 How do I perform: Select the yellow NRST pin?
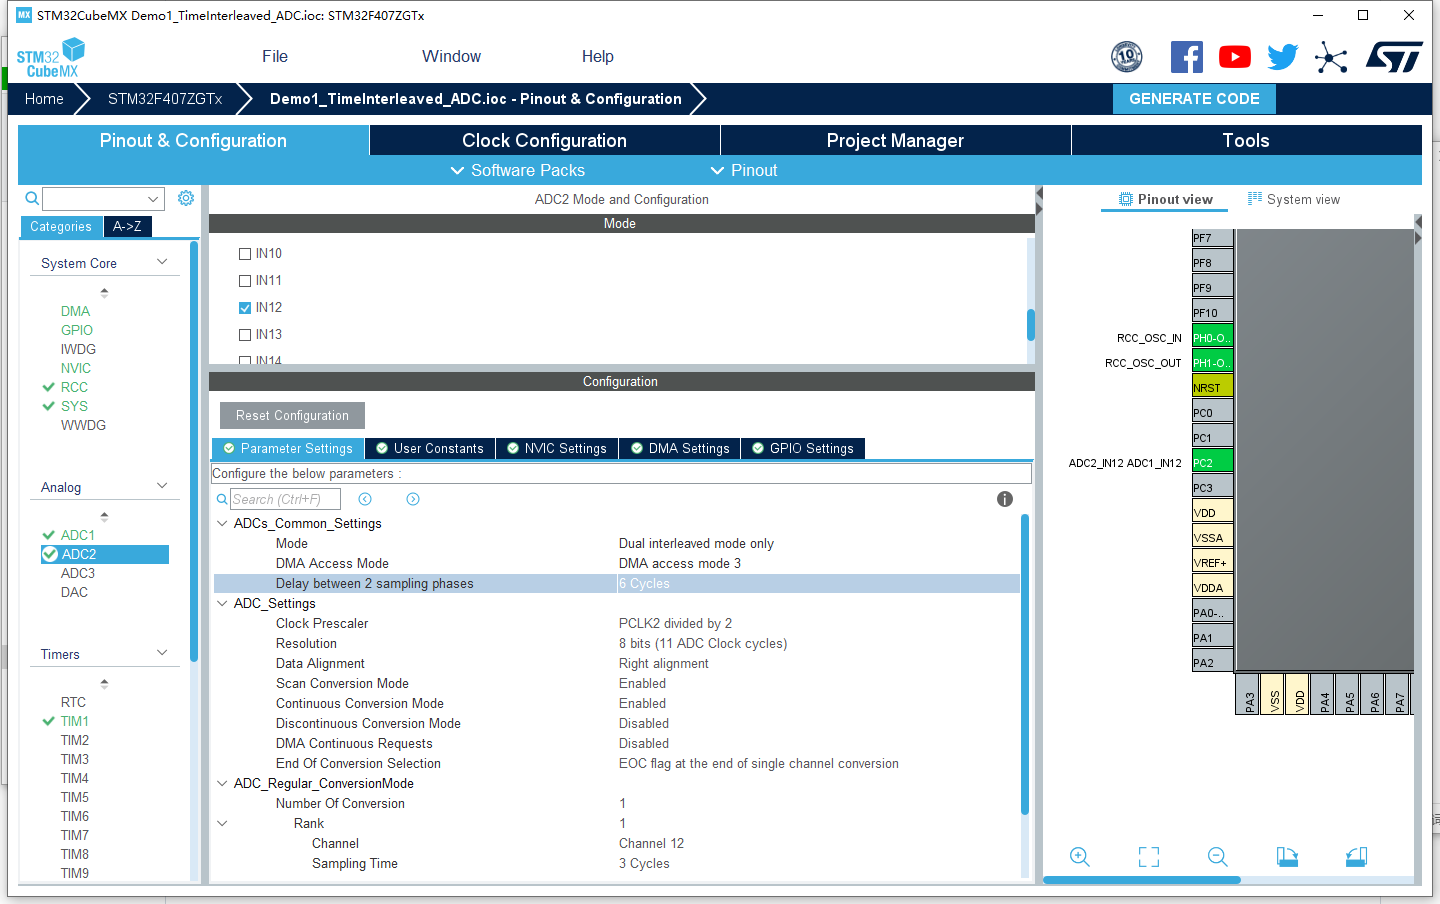1212,387
